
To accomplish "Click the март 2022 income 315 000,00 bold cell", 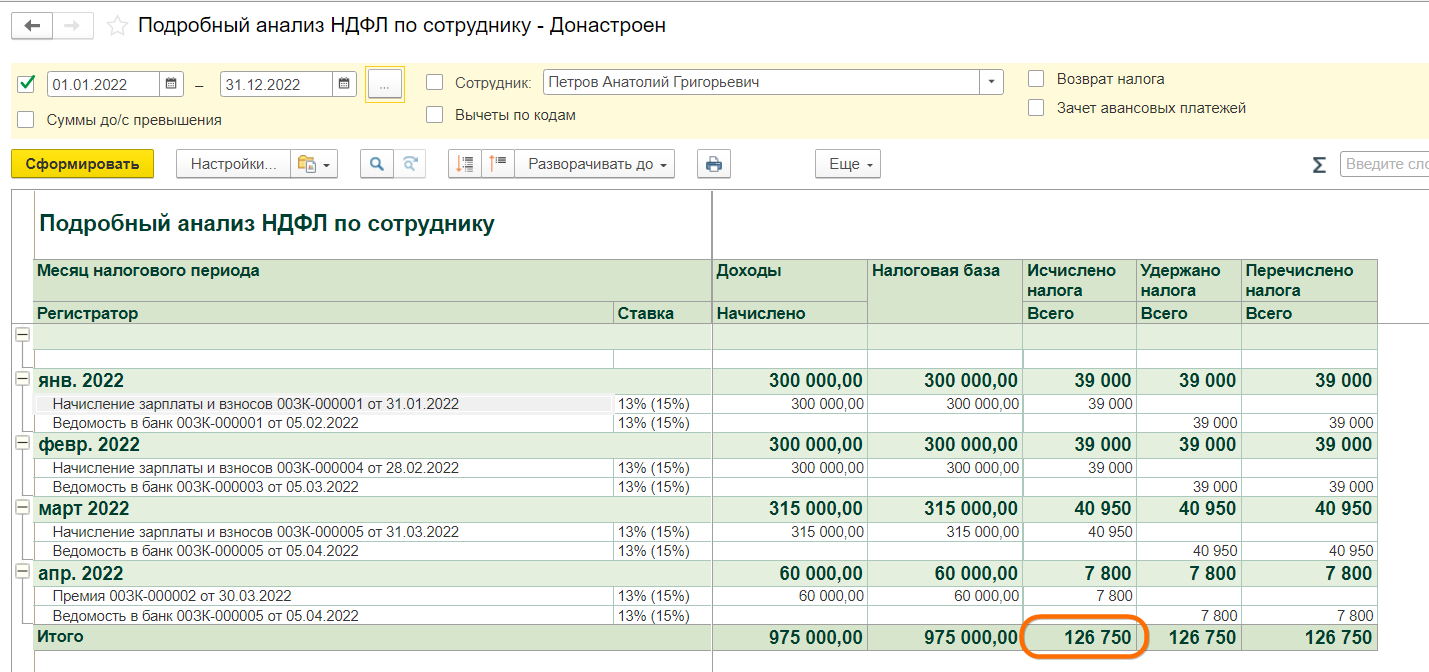I will [790, 509].
